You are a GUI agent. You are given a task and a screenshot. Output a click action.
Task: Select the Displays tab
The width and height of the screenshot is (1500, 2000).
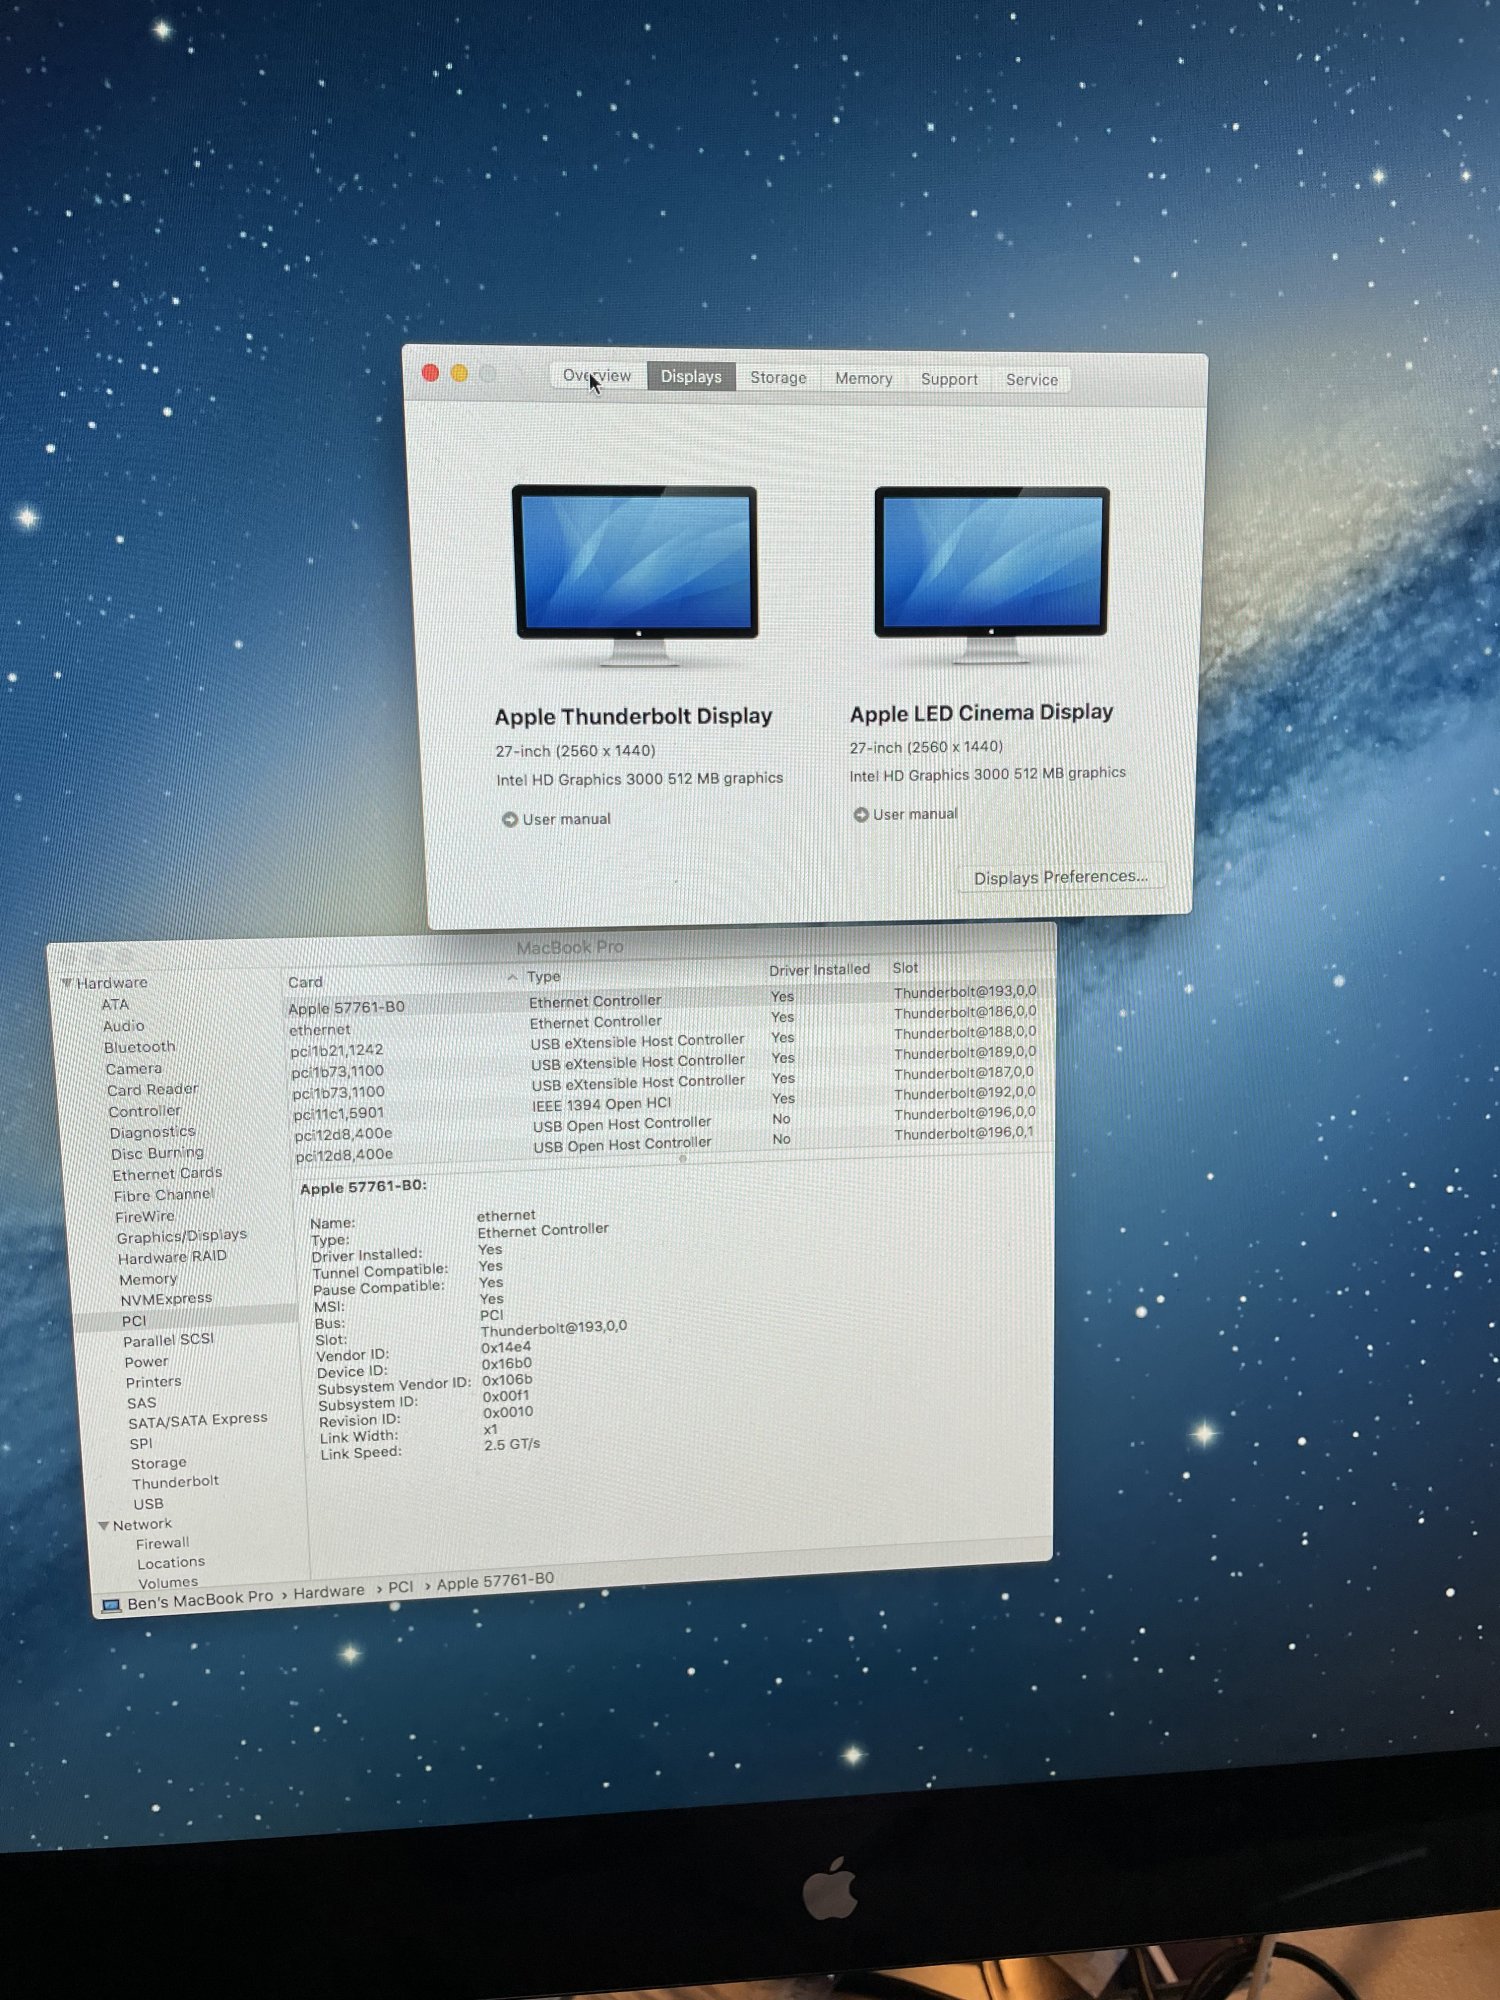[x=691, y=376]
